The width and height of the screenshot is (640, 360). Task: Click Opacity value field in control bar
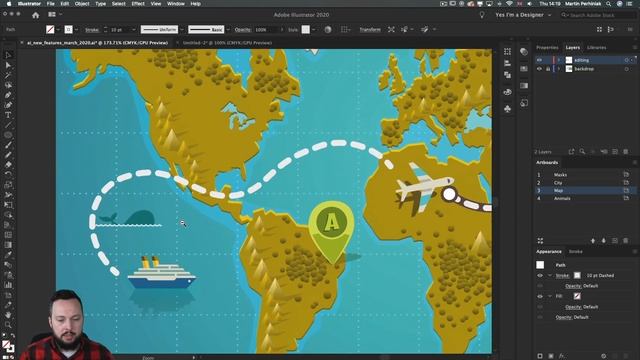[266, 30]
